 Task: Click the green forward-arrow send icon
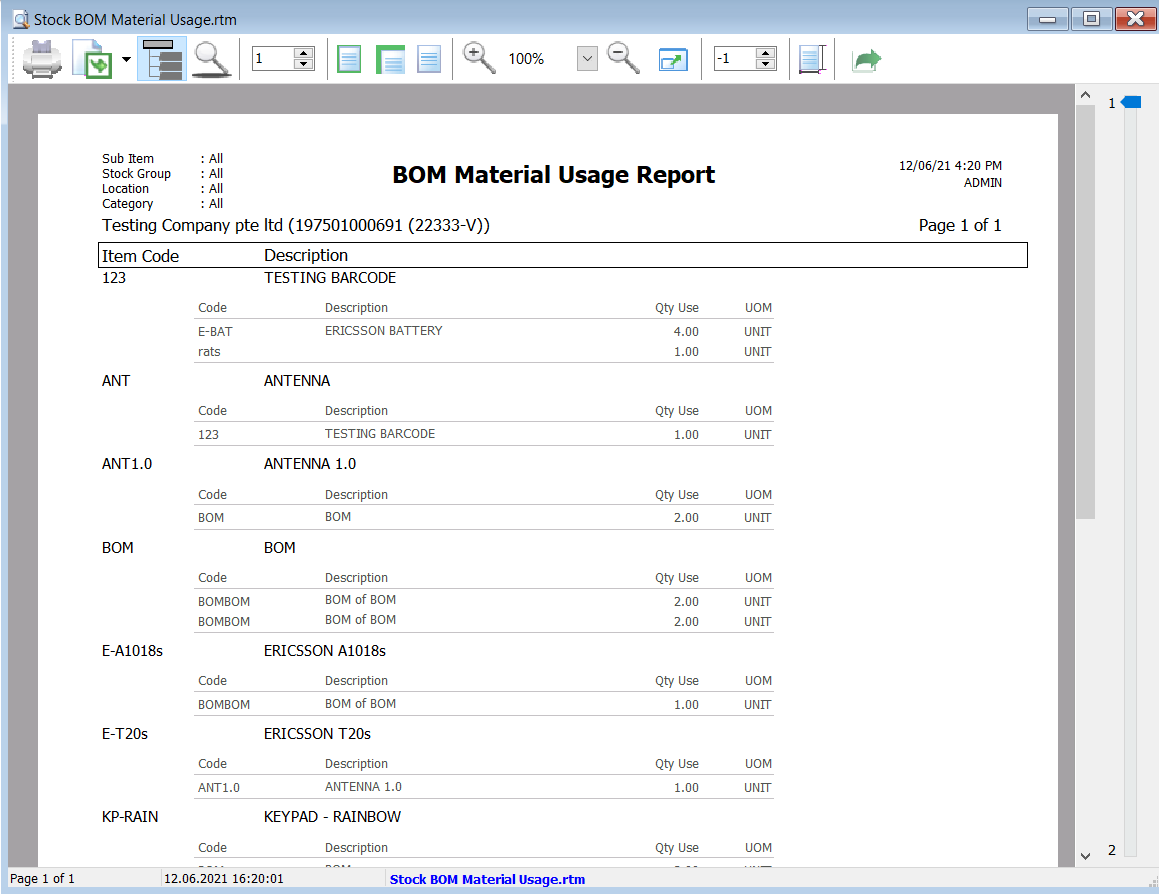pyautogui.click(x=866, y=58)
